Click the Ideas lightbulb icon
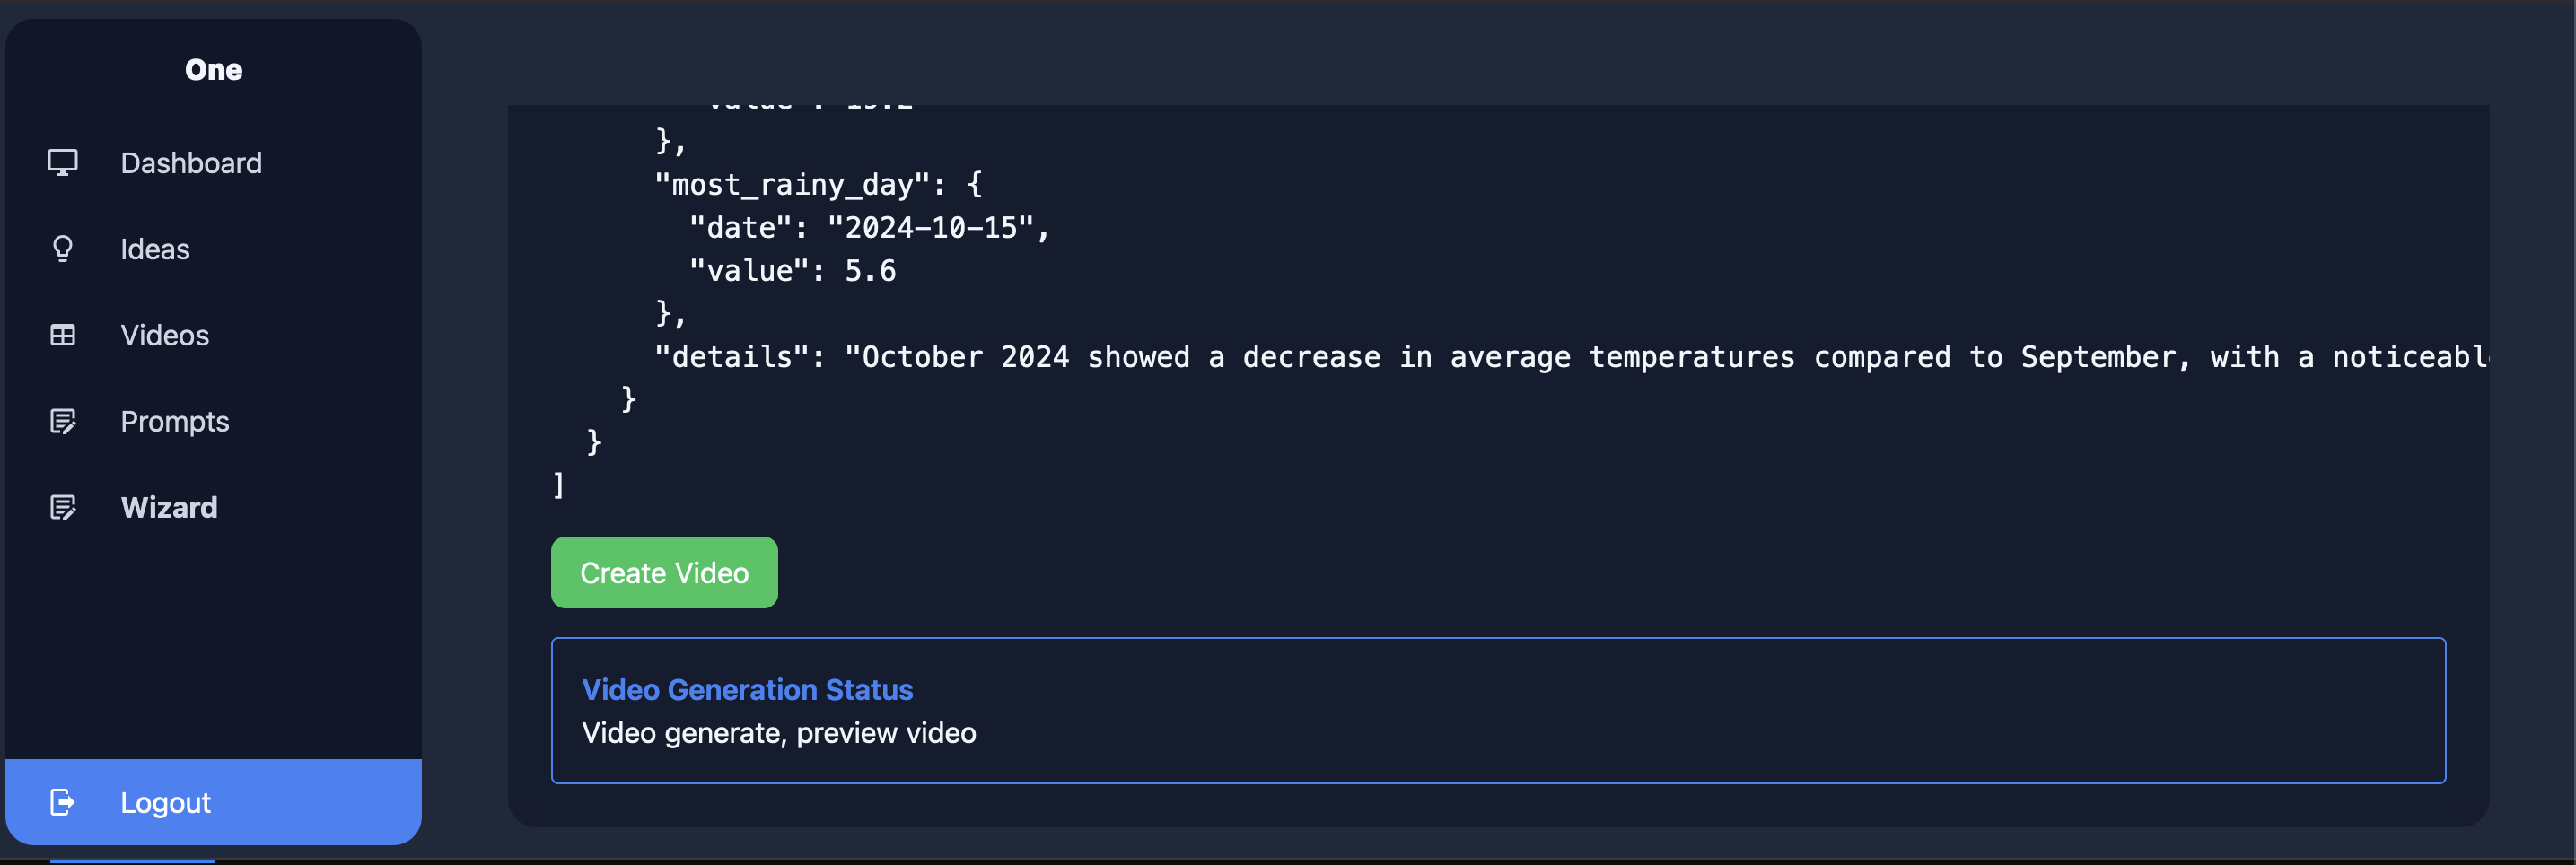 62,249
